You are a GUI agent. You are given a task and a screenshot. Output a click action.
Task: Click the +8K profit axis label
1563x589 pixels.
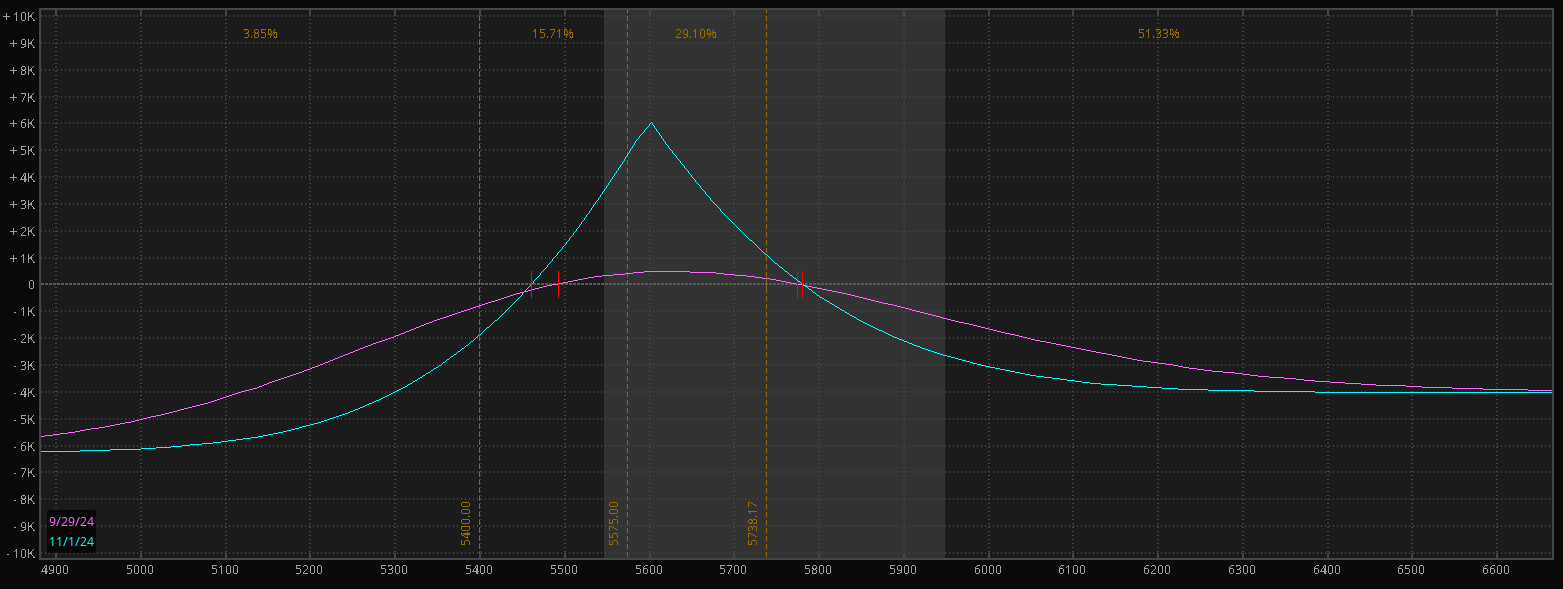(x=23, y=71)
